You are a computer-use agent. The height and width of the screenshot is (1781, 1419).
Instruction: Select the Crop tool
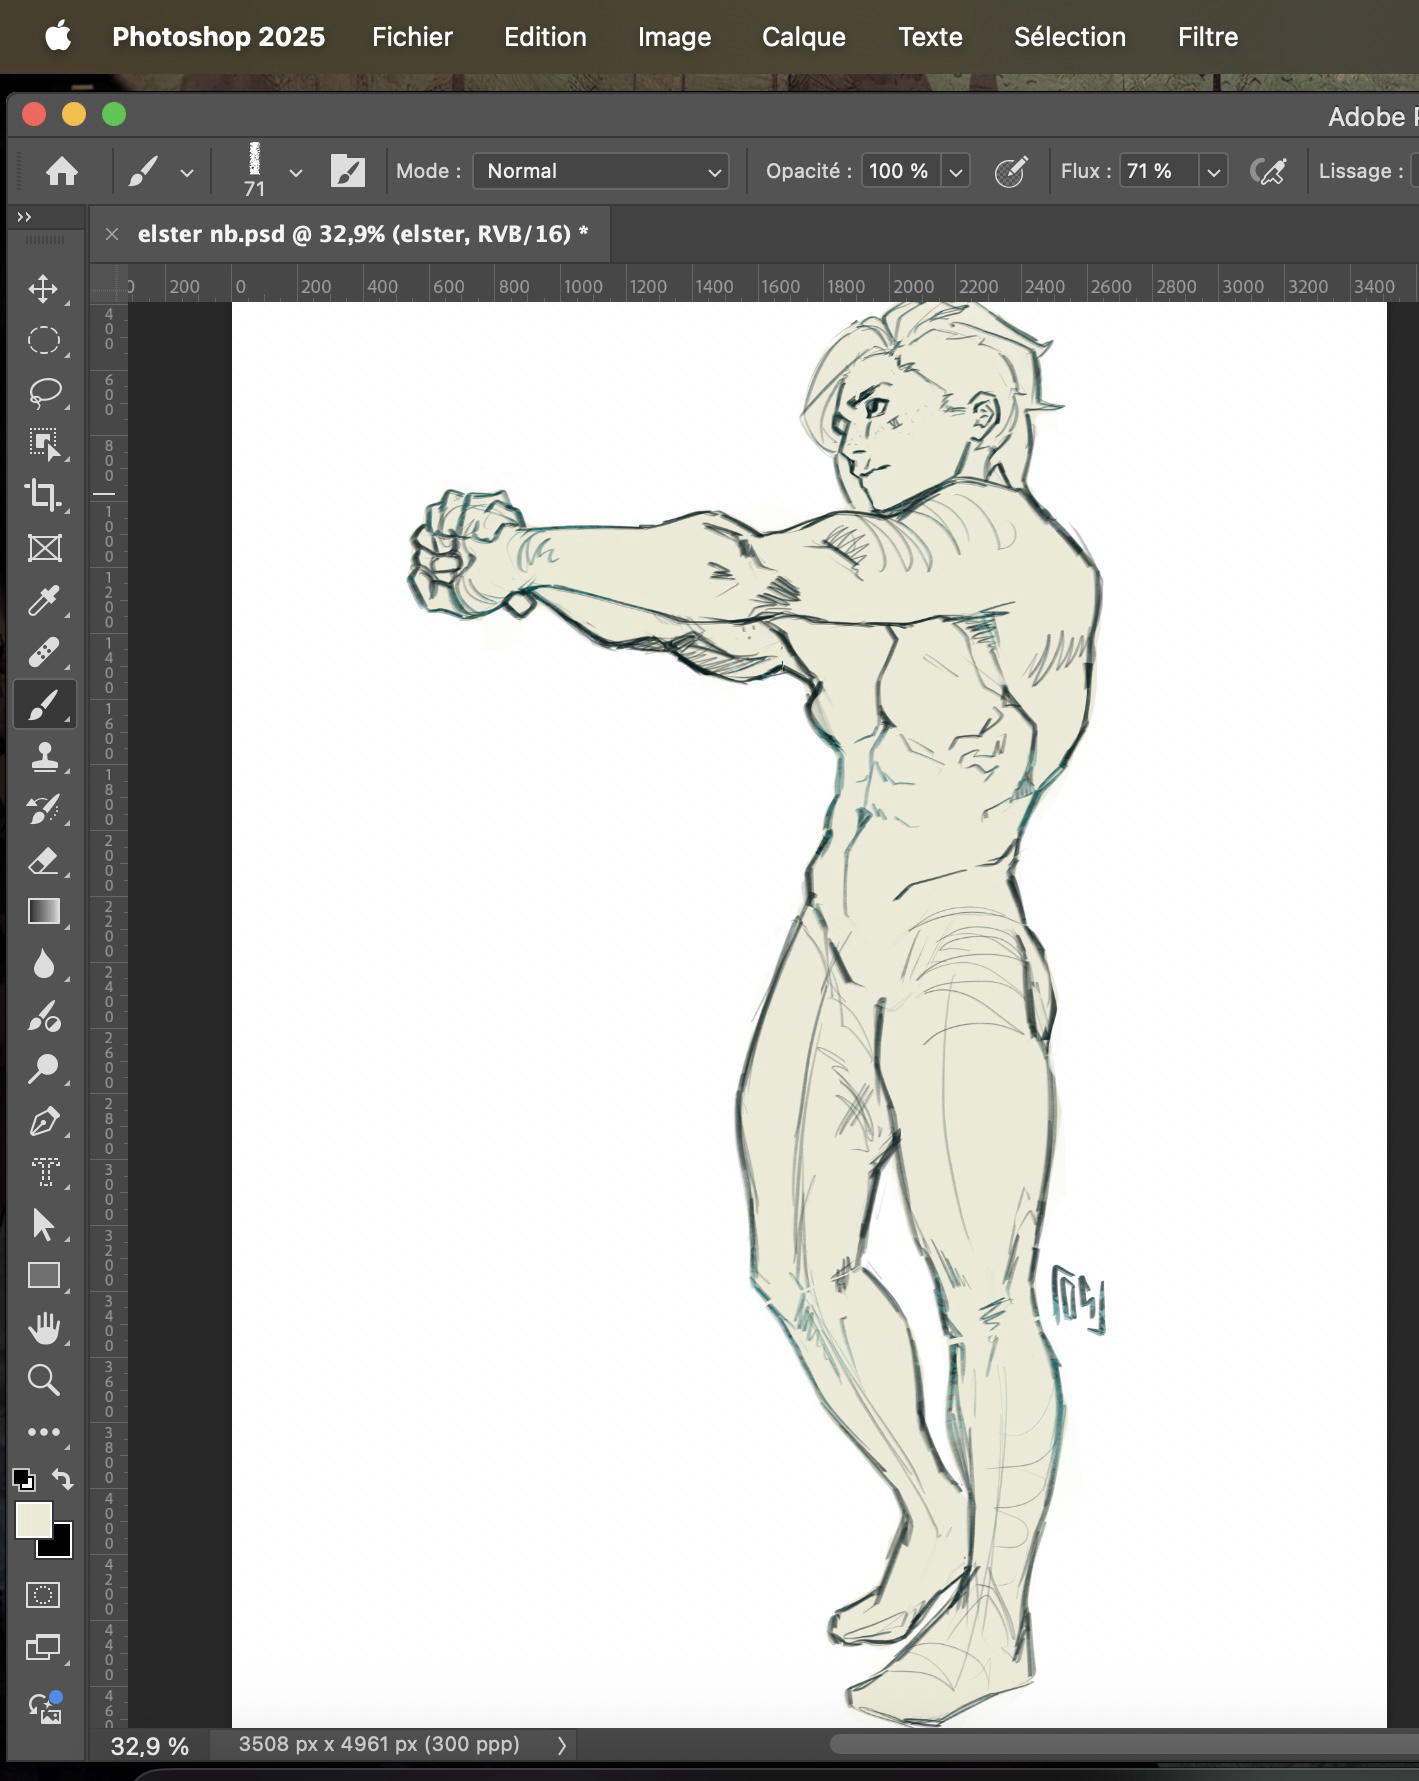(x=43, y=495)
